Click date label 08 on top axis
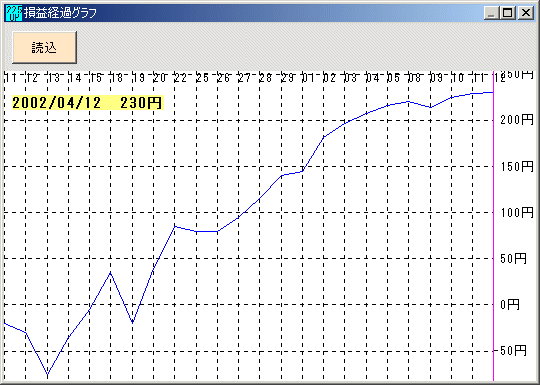 [x=415, y=79]
